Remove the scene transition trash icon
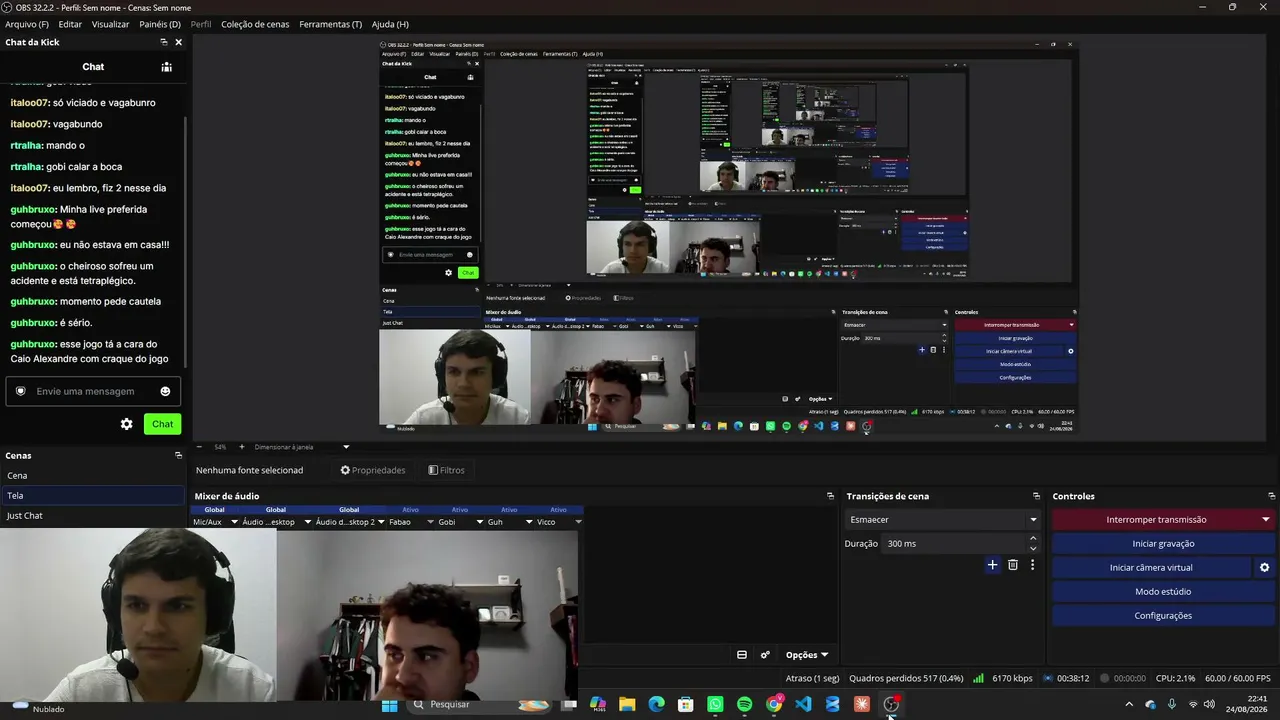Image resolution: width=1280 pixels, height=720 pixels. 1013,565
